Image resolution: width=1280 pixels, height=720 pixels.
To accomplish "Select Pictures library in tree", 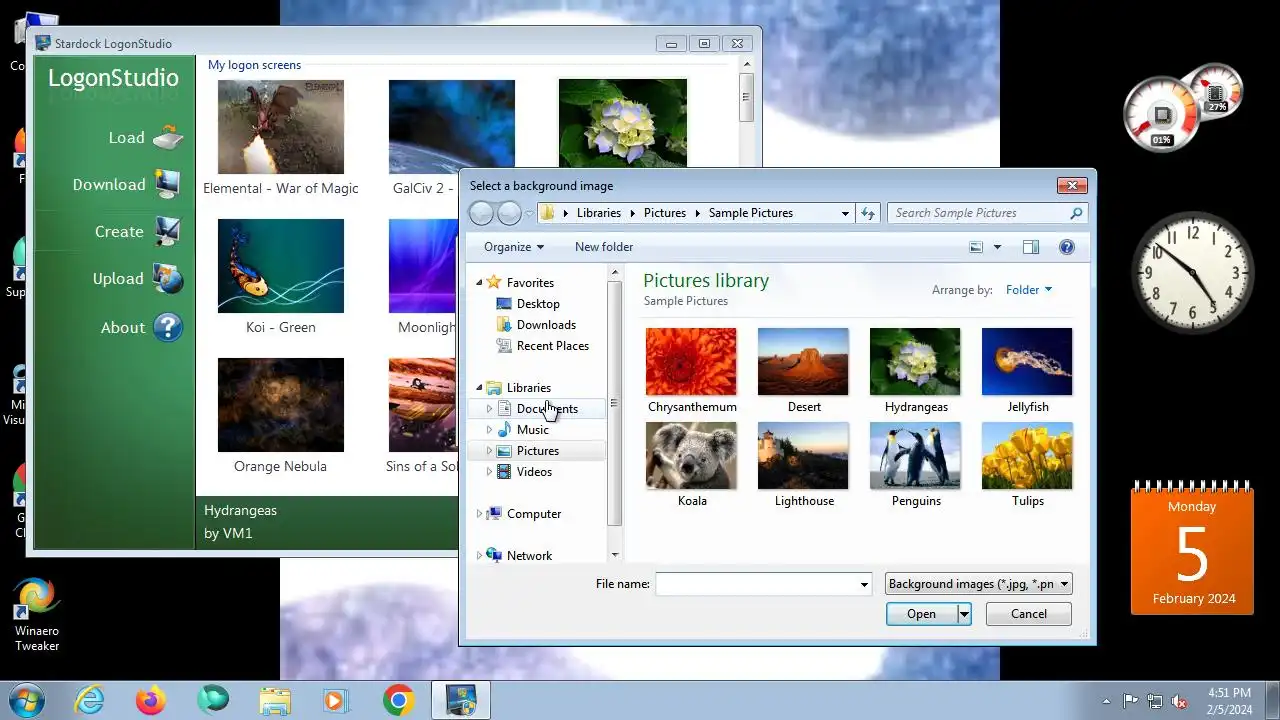I will (x=538, y=451).
